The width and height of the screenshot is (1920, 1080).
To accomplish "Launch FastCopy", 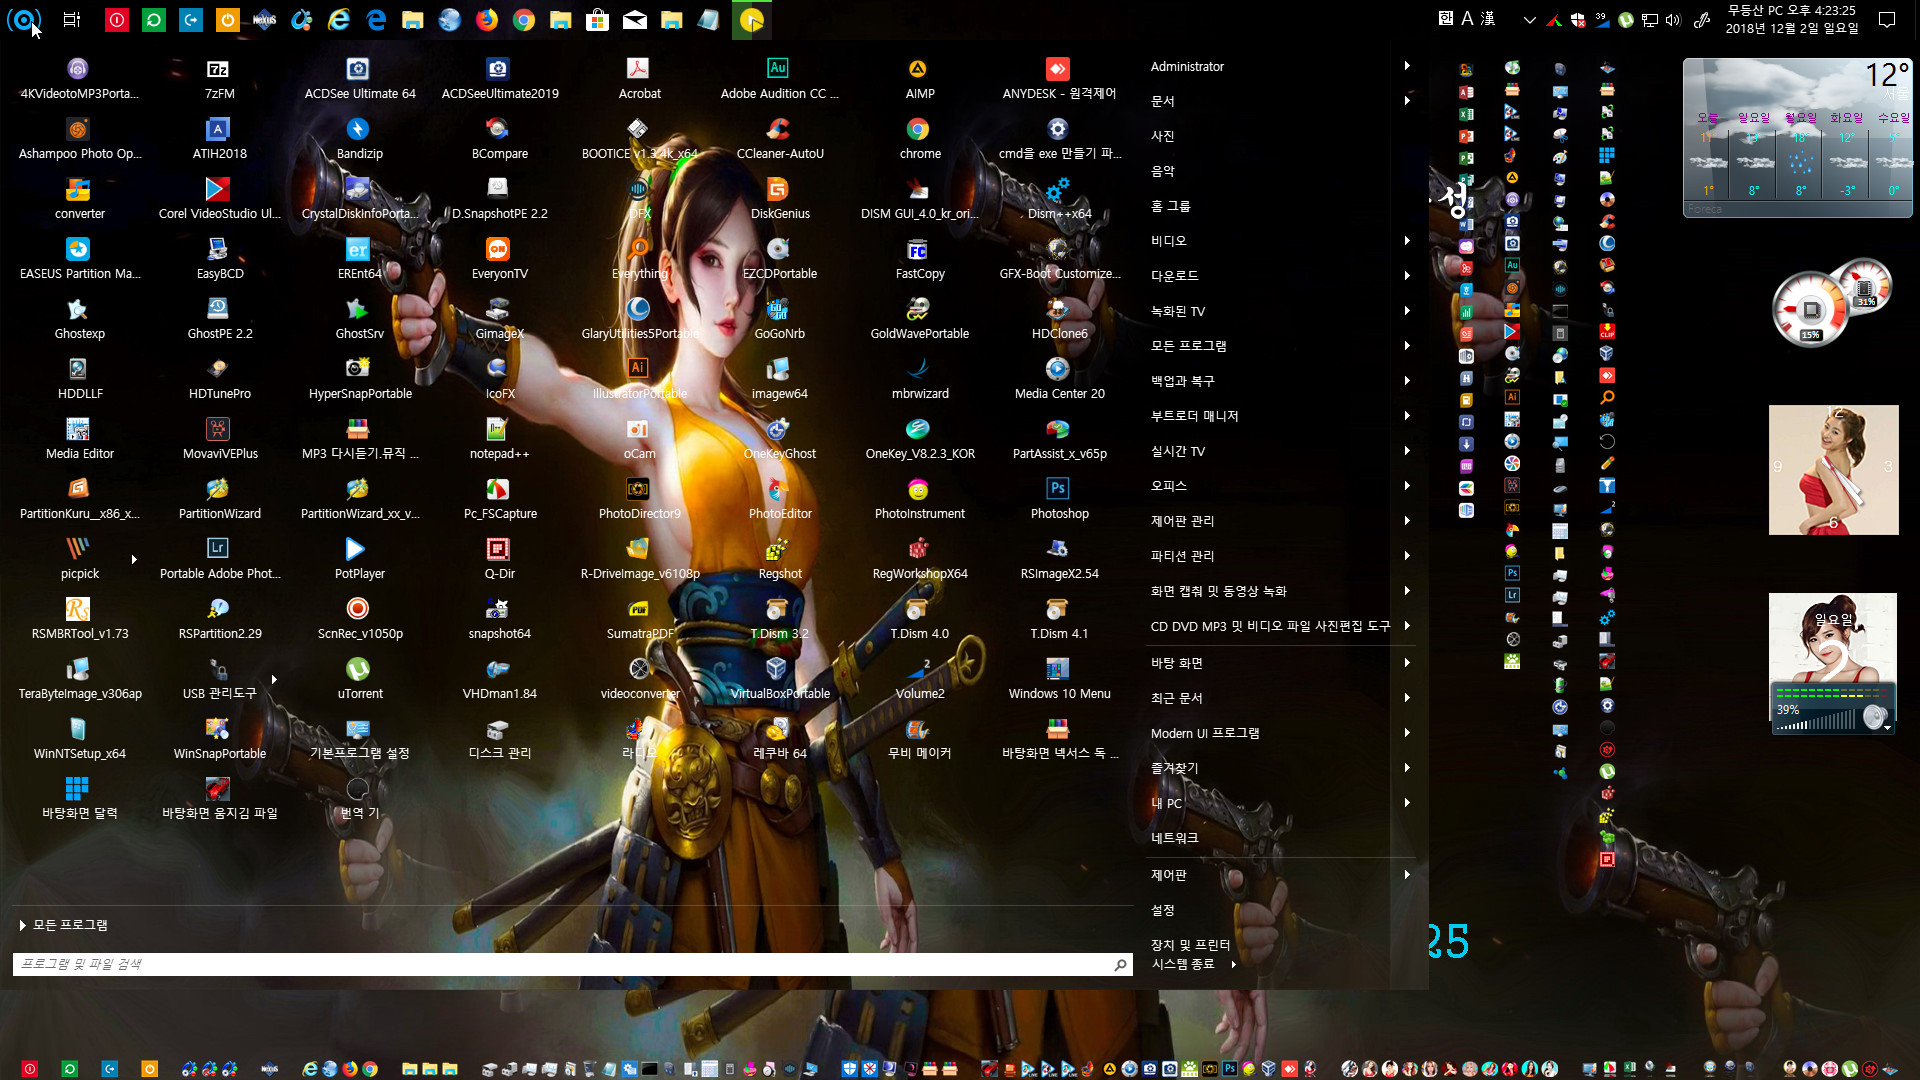I will click(x=919, y=258).
